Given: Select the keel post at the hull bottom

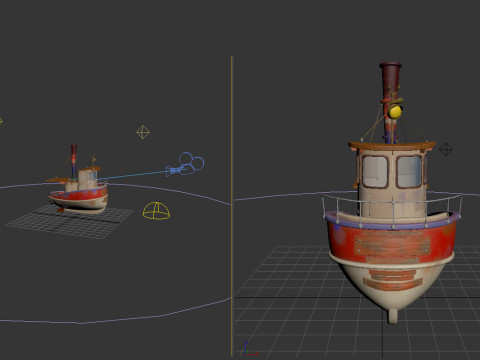Looking at the screenshot, I should (393, 316).
